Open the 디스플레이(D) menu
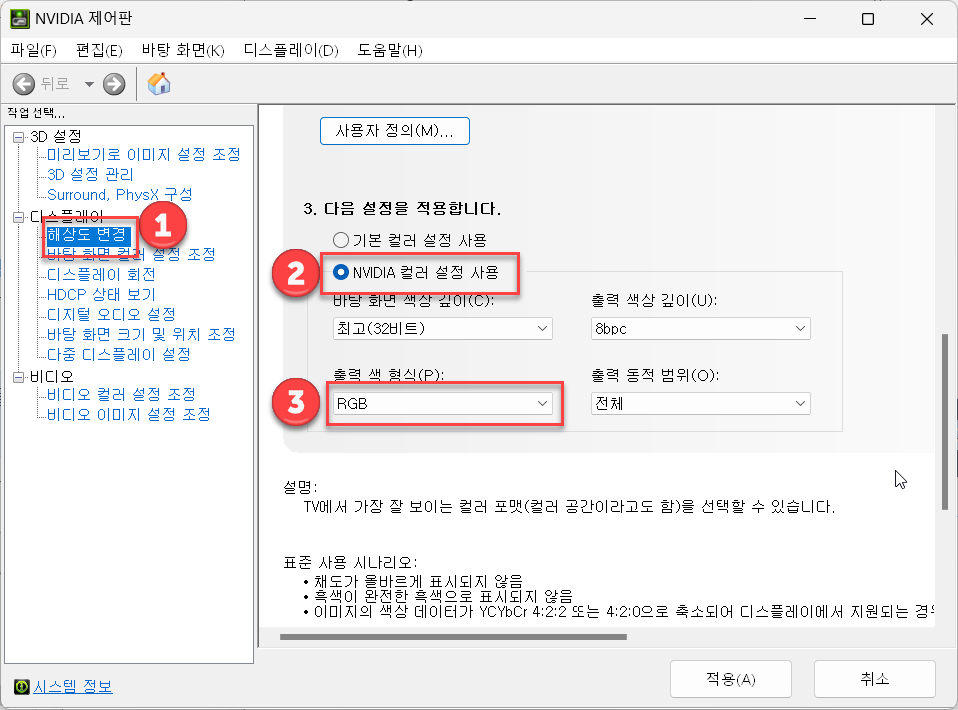This screenshot has width=958, height=710. pos(291,50)
